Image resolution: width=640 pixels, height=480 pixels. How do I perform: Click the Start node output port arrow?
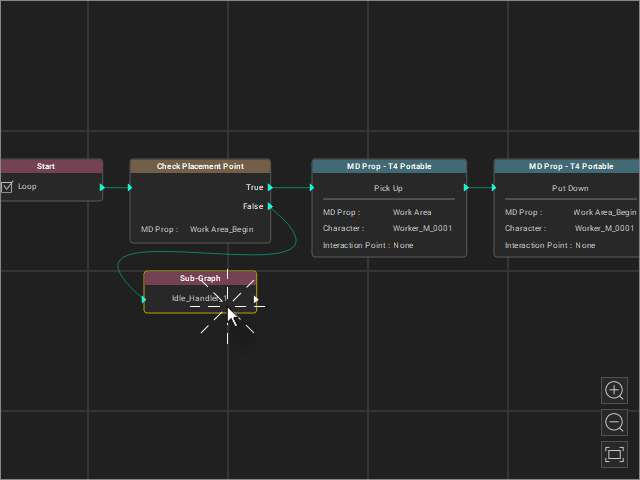coord(102,187)
